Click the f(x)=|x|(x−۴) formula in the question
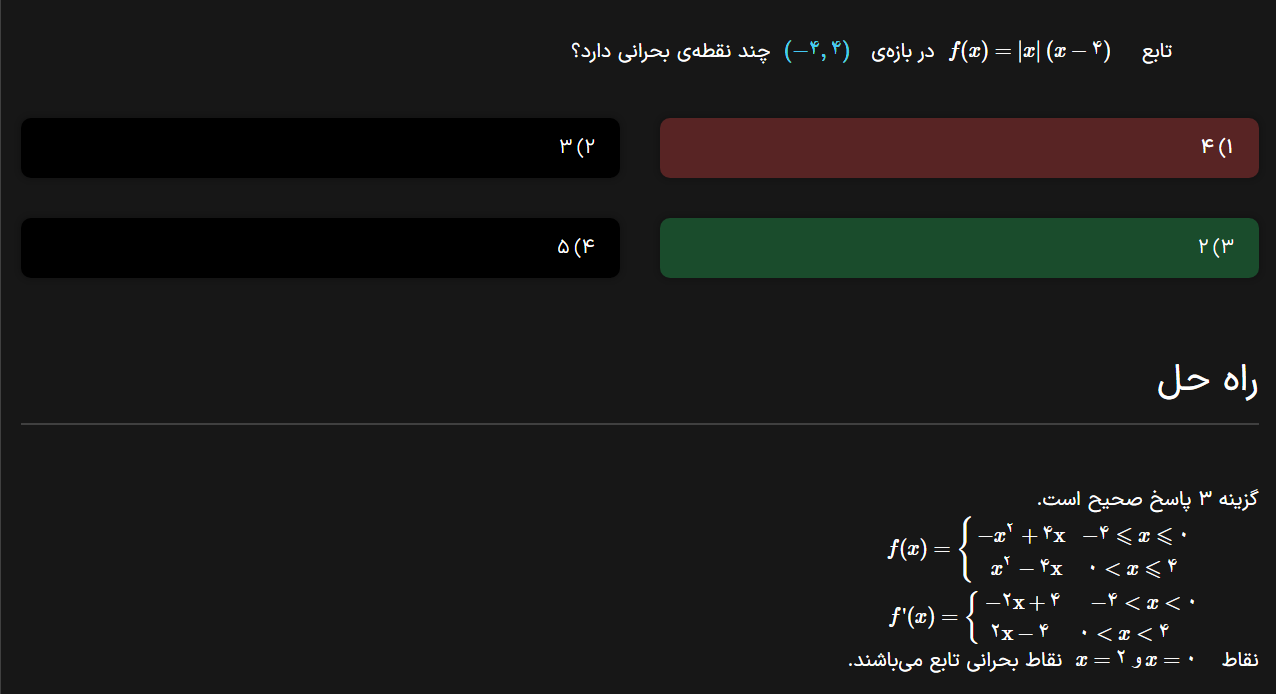 [x=1030, y=51]
